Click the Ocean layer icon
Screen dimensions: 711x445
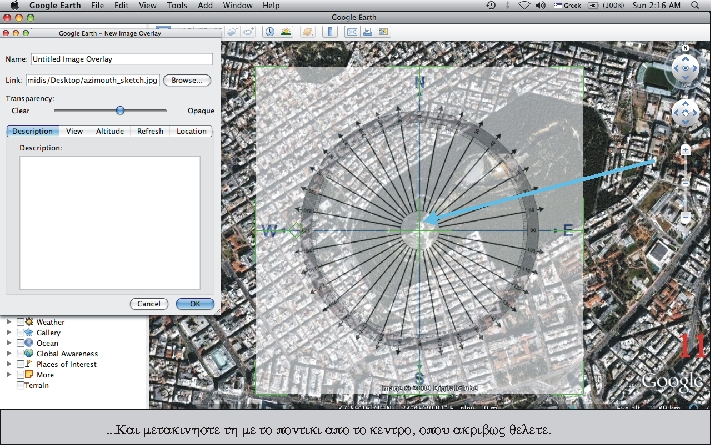[29, 342]
